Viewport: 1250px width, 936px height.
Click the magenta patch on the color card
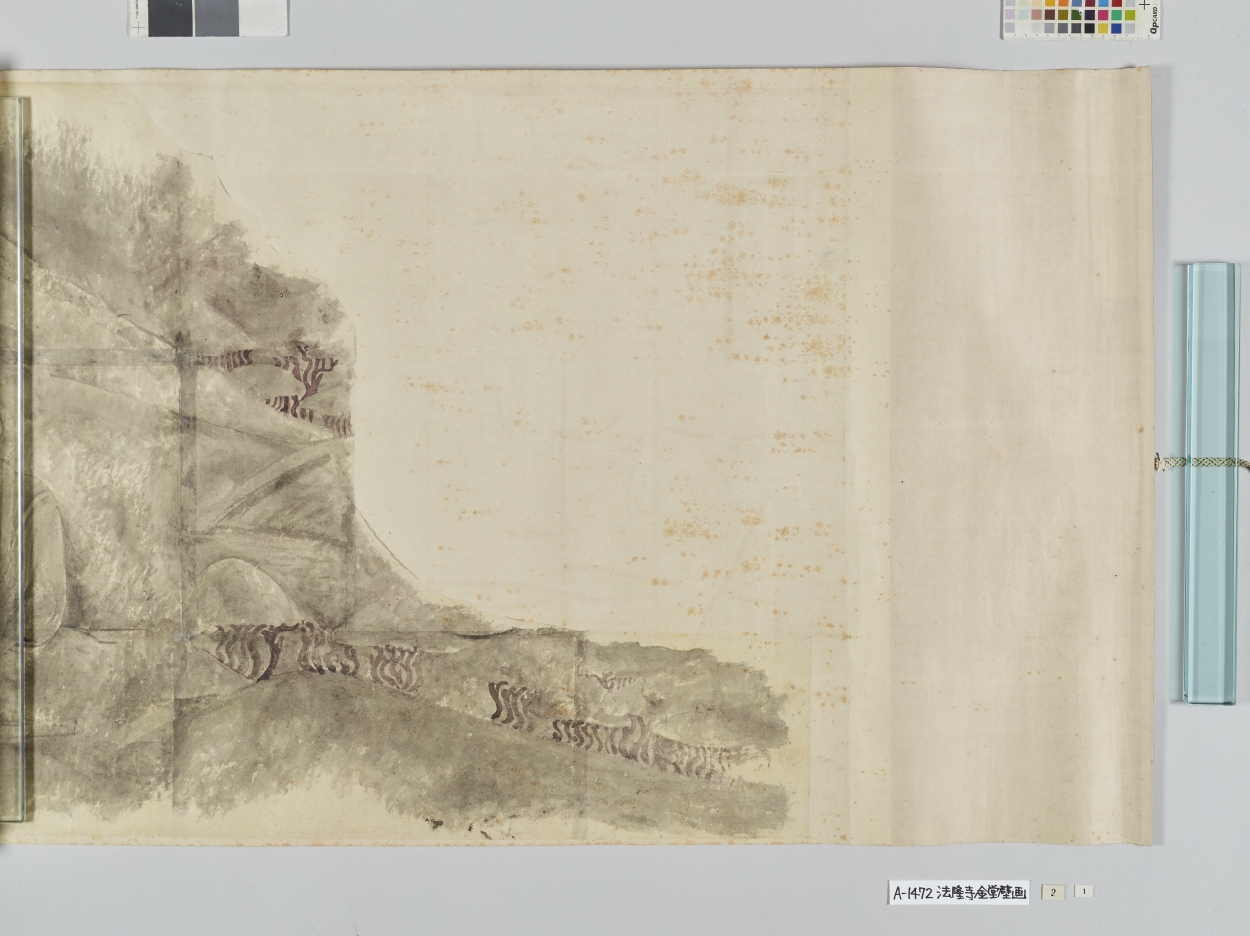pos(1103,15)
